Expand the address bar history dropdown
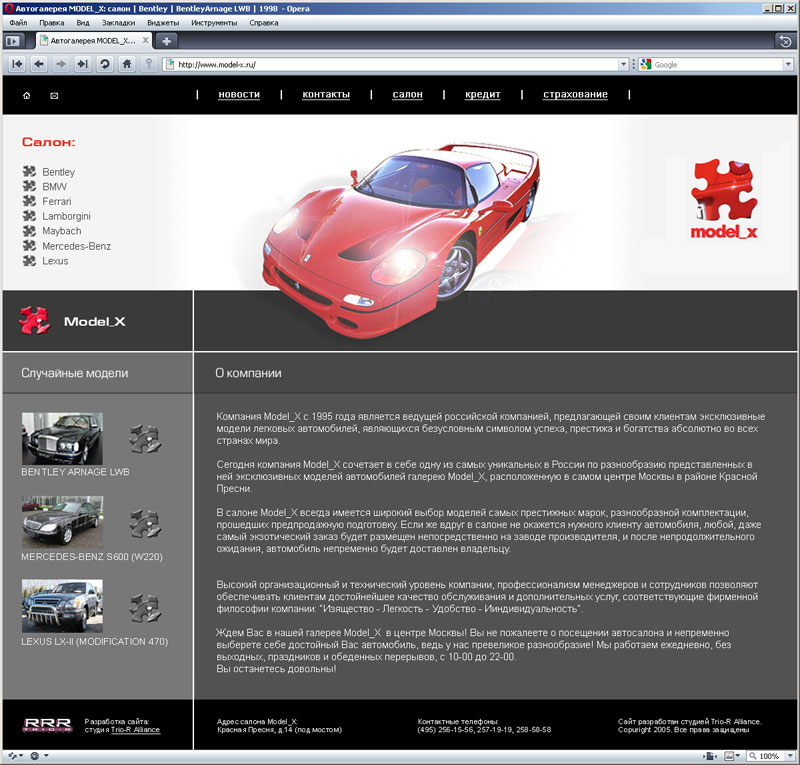This screenshot has height=765, width=800. click(x=623, y=64)
